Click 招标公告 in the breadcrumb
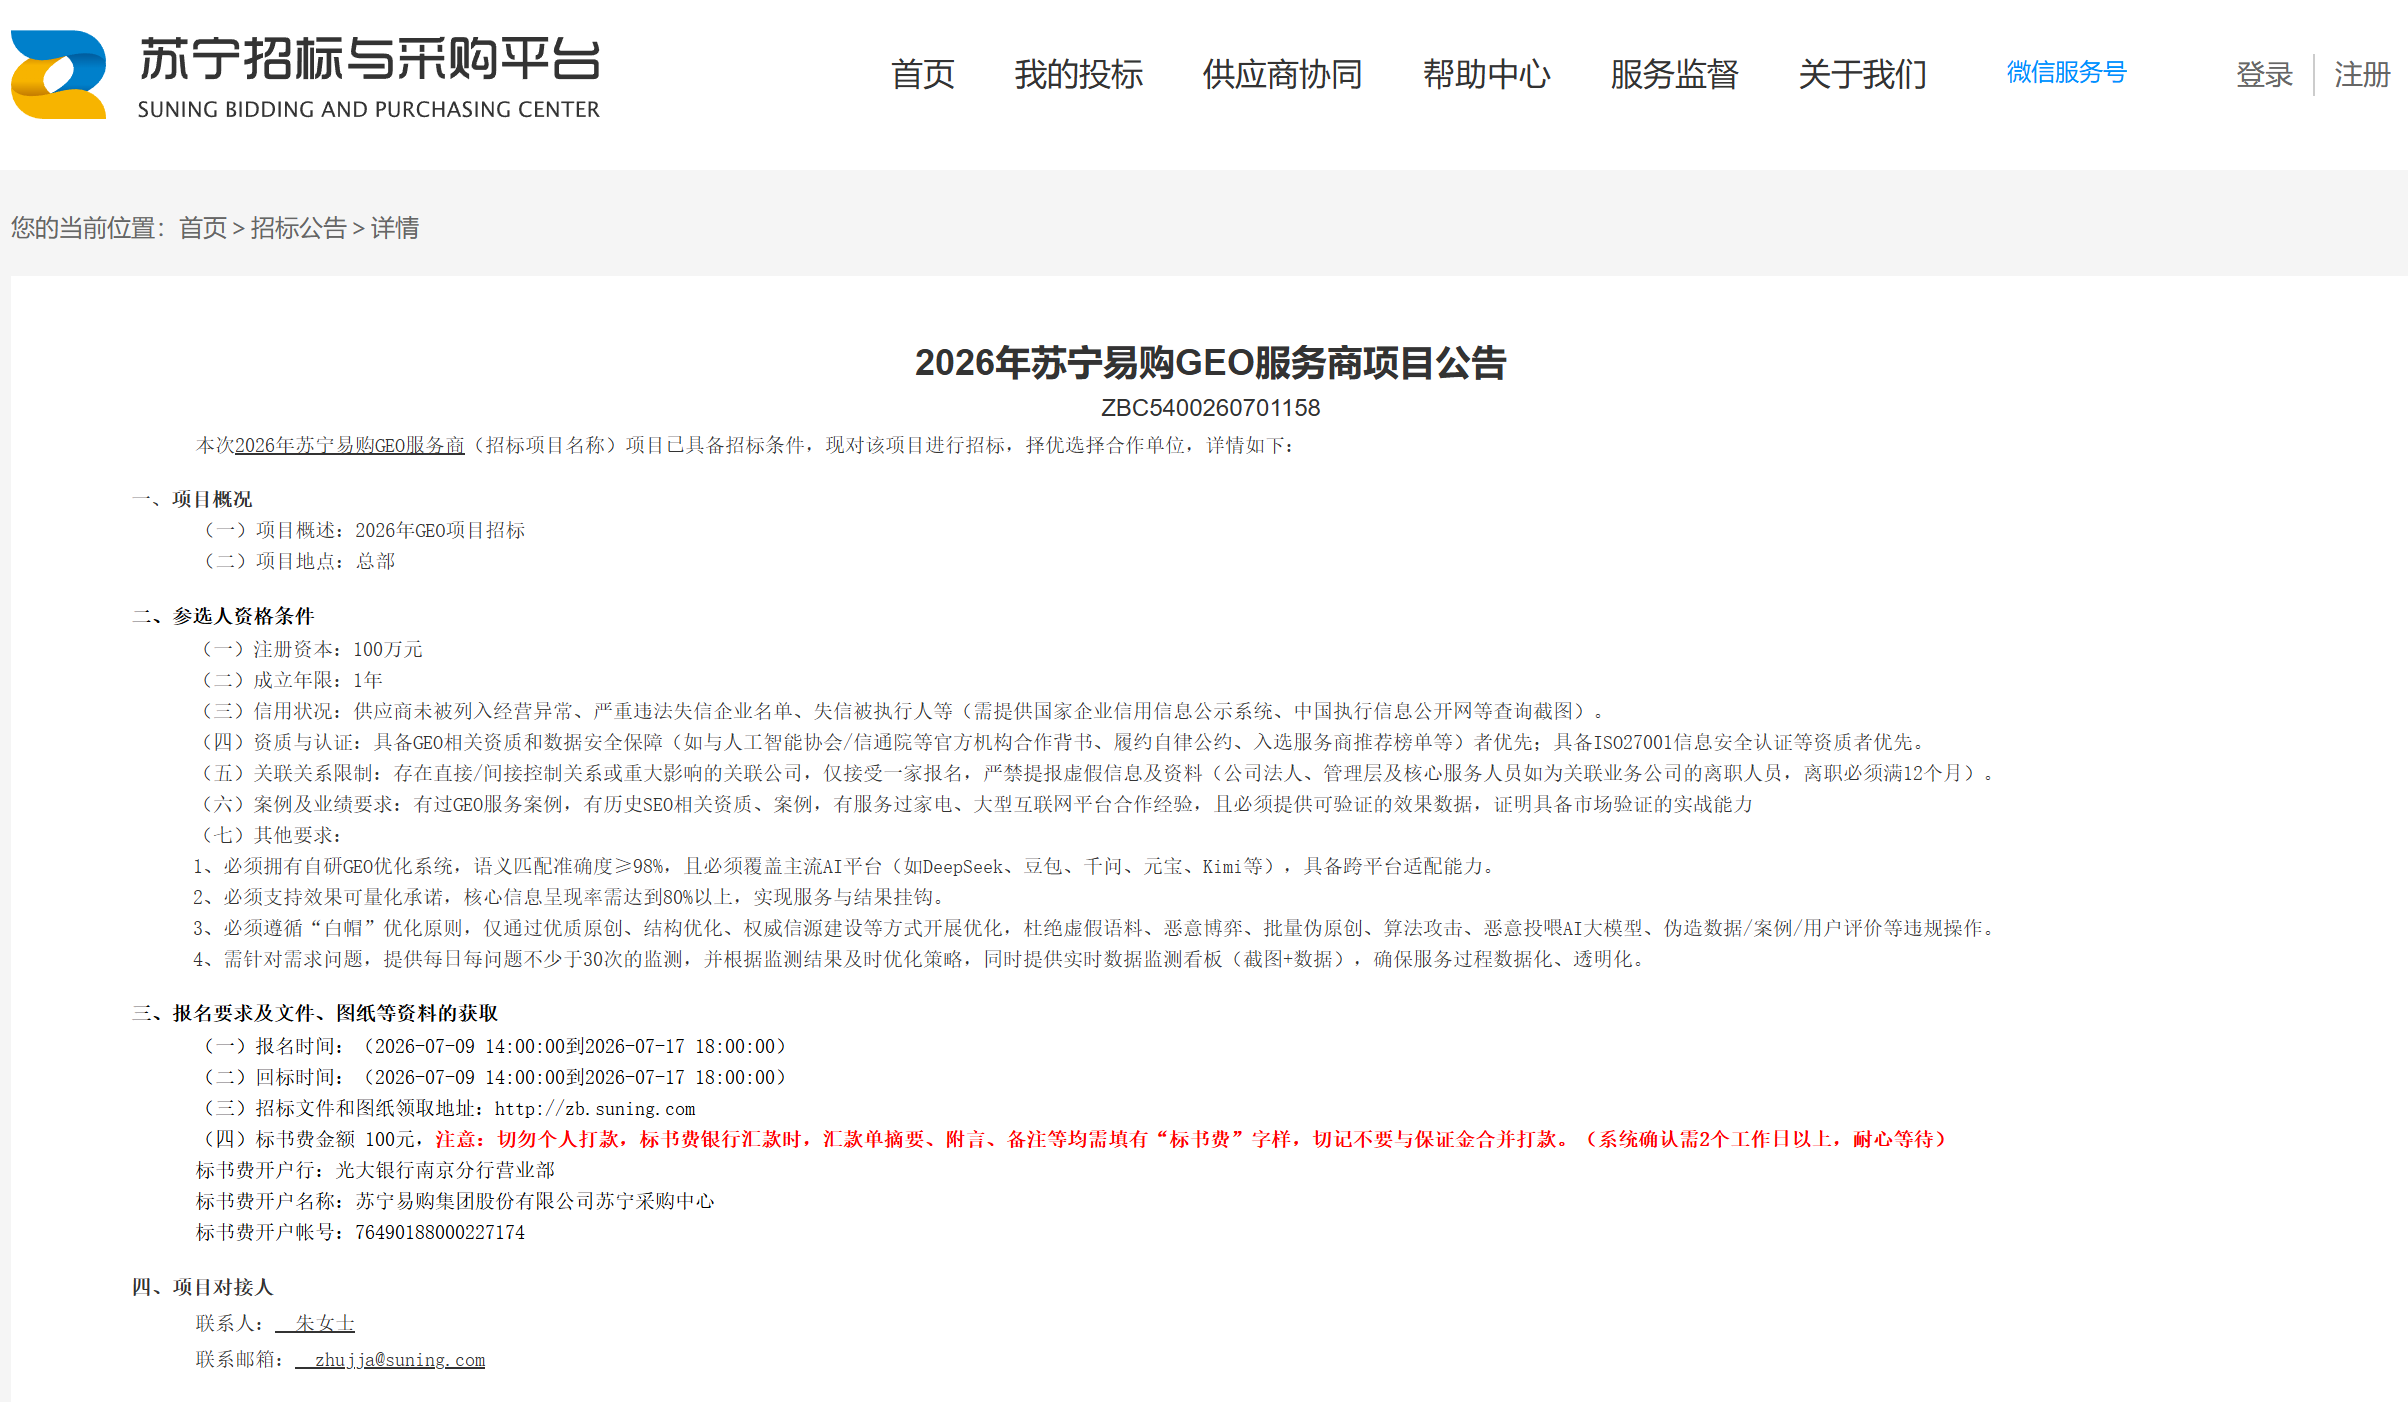 pos(298,228)
